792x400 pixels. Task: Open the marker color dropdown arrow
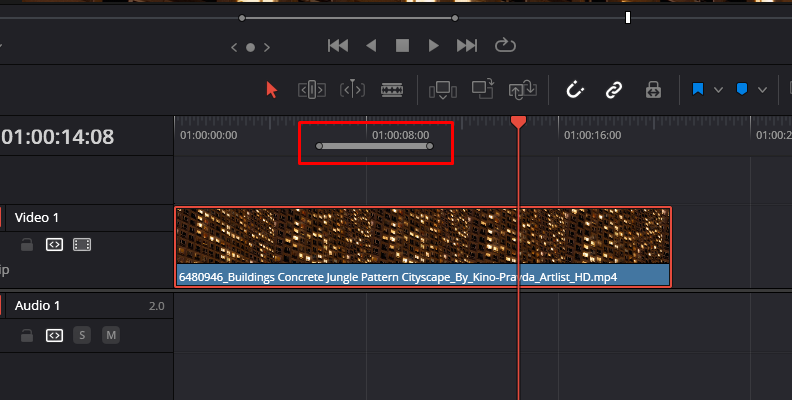(762, 90)
